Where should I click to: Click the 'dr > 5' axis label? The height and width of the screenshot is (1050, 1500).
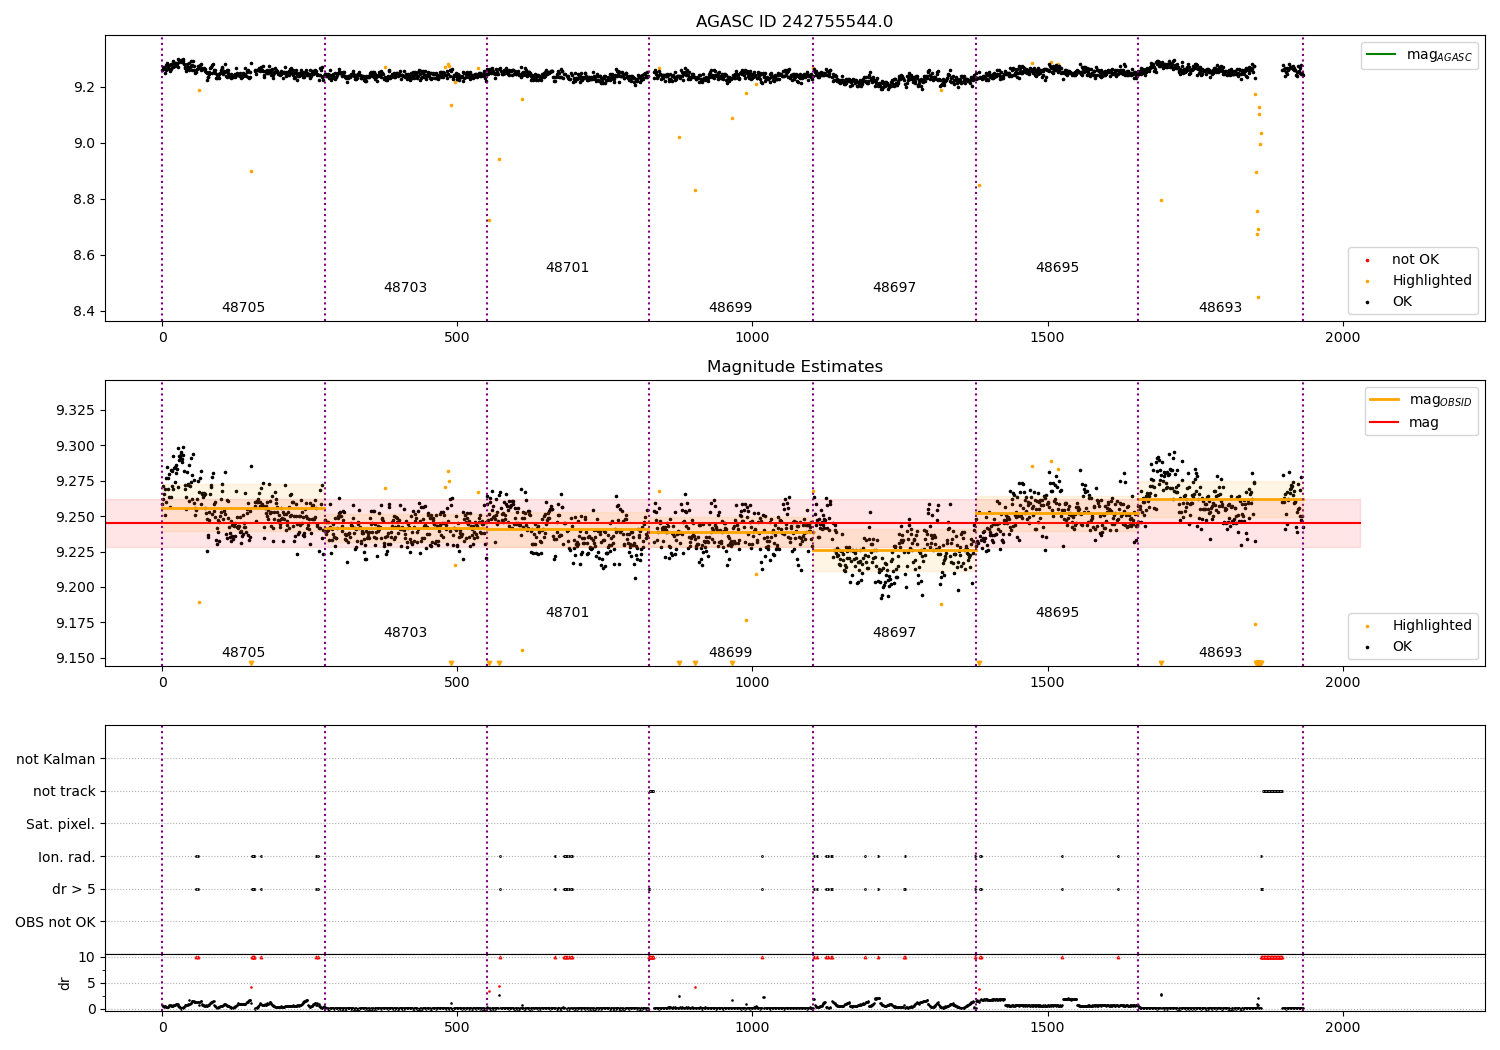click(74, 889)
